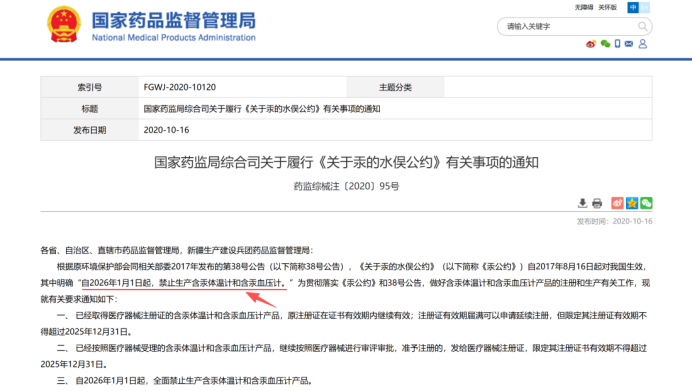Open the mobile phone icon in the header
This screenshot has width=692, height=391.
click(x=617, y=44)
